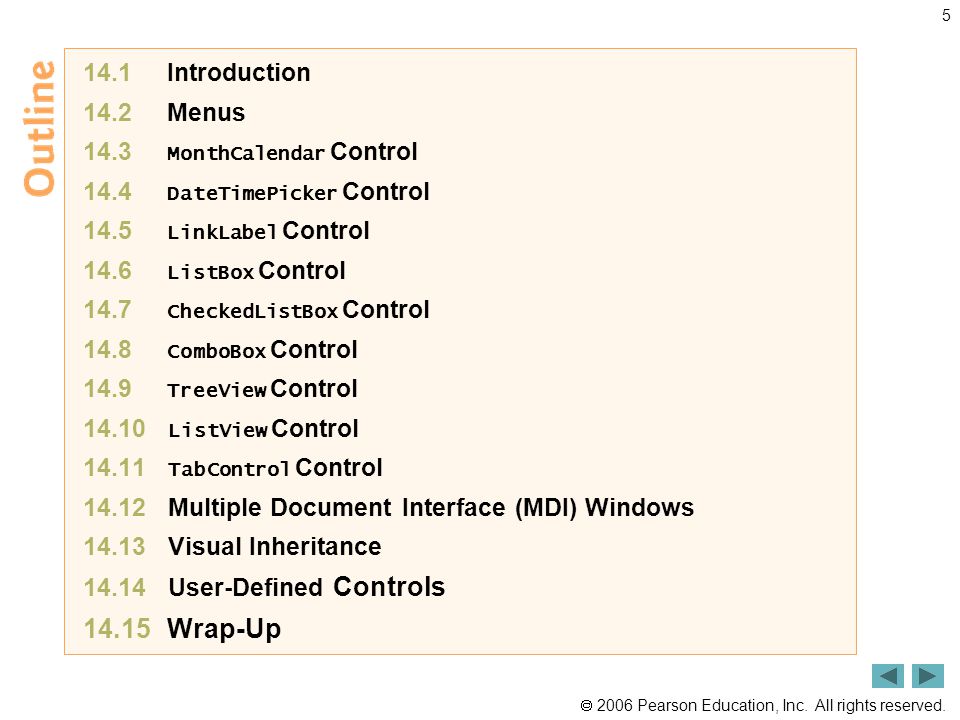960x720 pixels.
Task: Open 14.14 User-Defined Controls topic
Action: 264,587
